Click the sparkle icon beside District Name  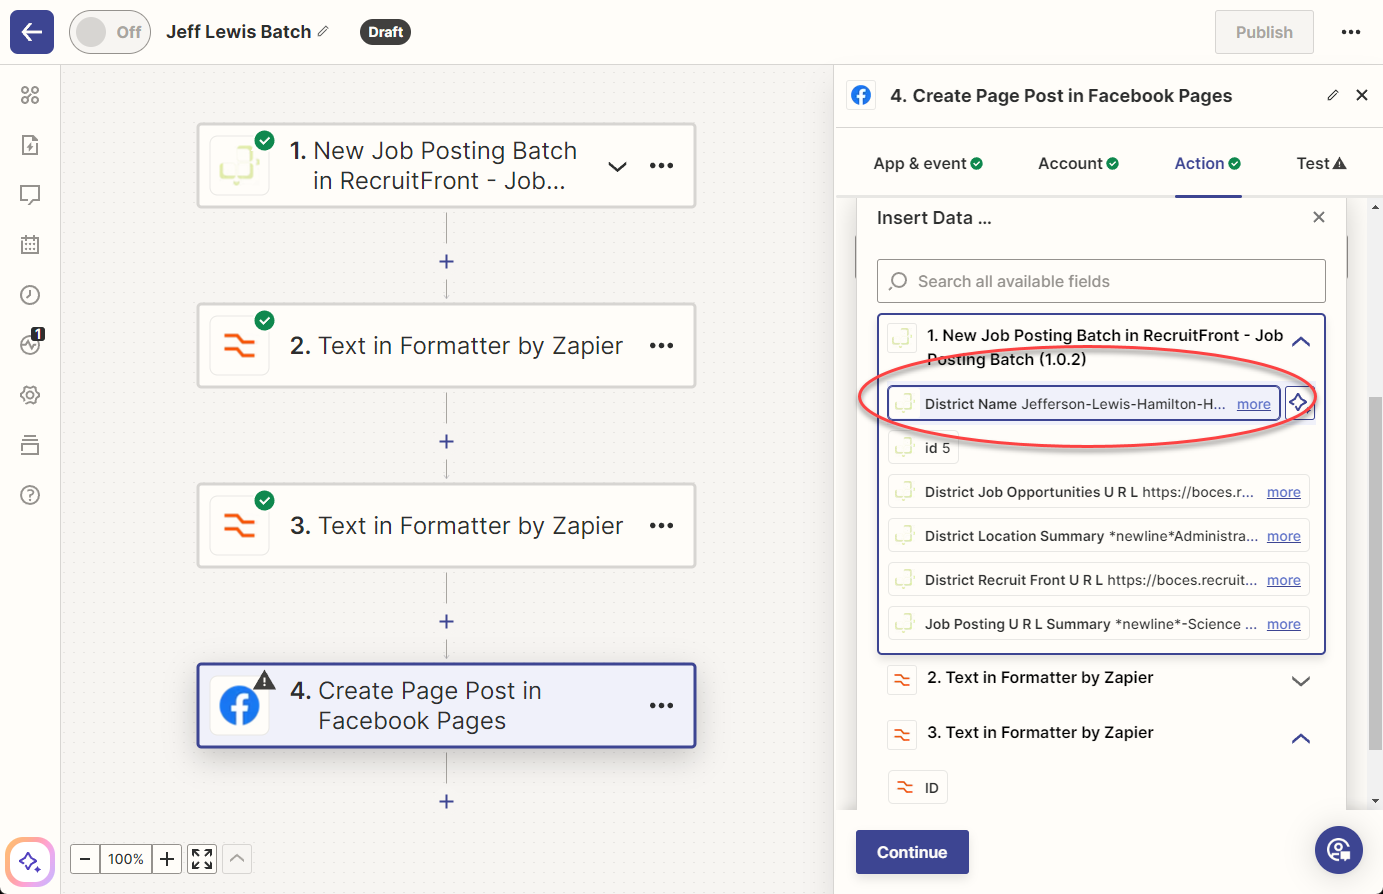pos(1299,403)
